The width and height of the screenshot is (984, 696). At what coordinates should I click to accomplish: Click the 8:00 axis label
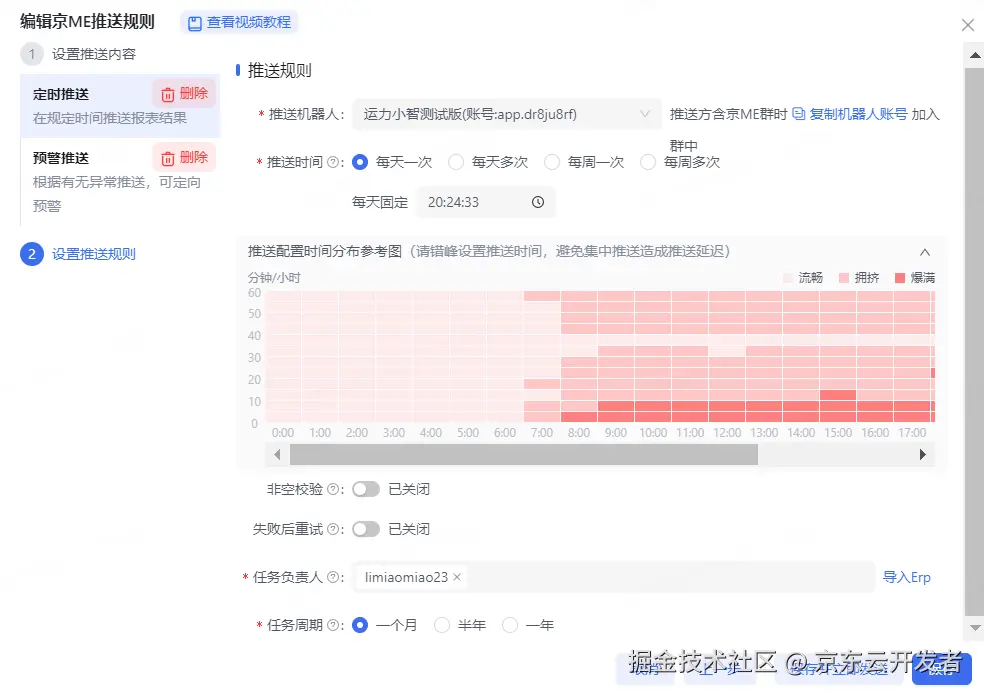click(x=579, y=433)
